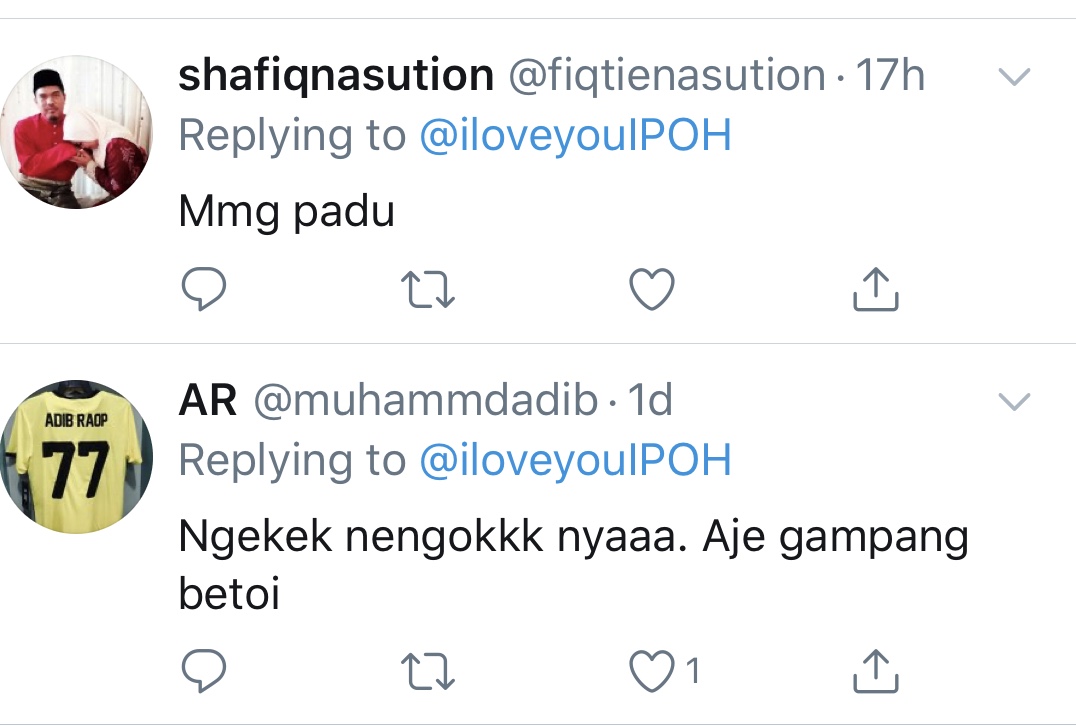
Task: Open the @fiqtienasution handle
Action: pyautogui.click(x=667, y=77)
